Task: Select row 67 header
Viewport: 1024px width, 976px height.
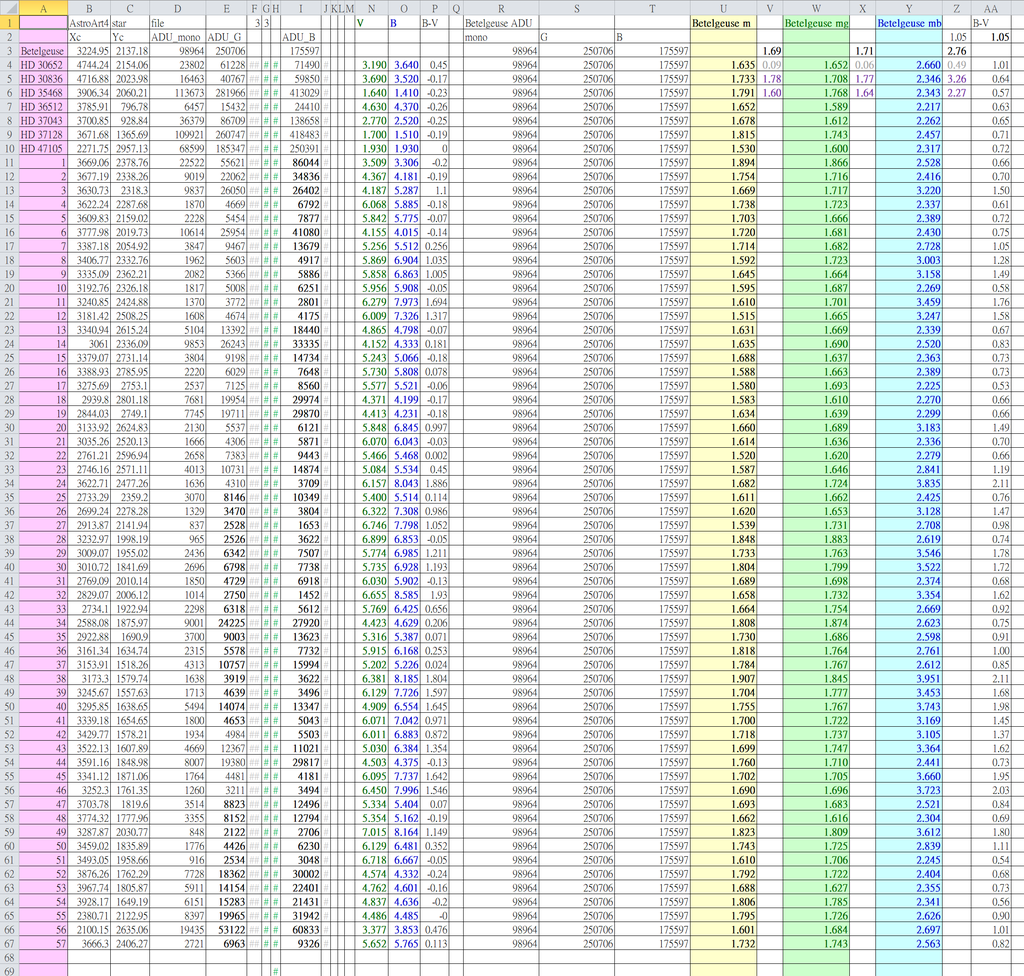Action: click(x=10, y=943)
